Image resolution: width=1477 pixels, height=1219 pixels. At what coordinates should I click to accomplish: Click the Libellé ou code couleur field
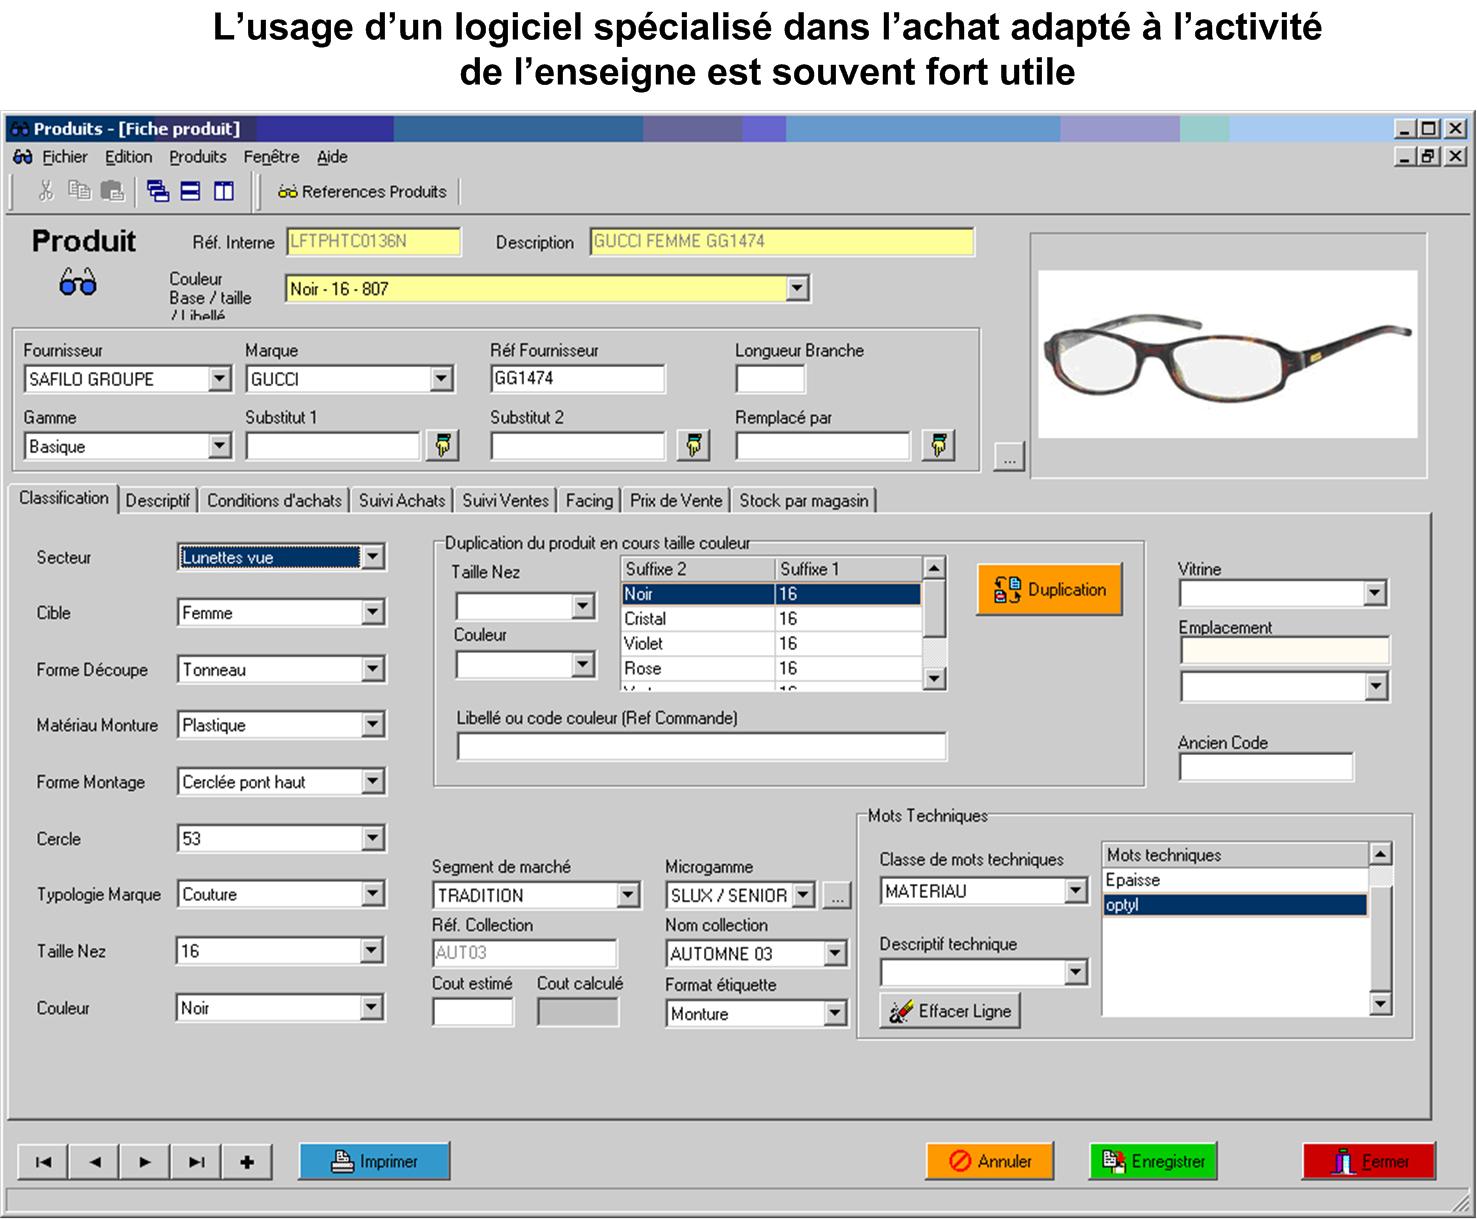click(x=701, y=746)
